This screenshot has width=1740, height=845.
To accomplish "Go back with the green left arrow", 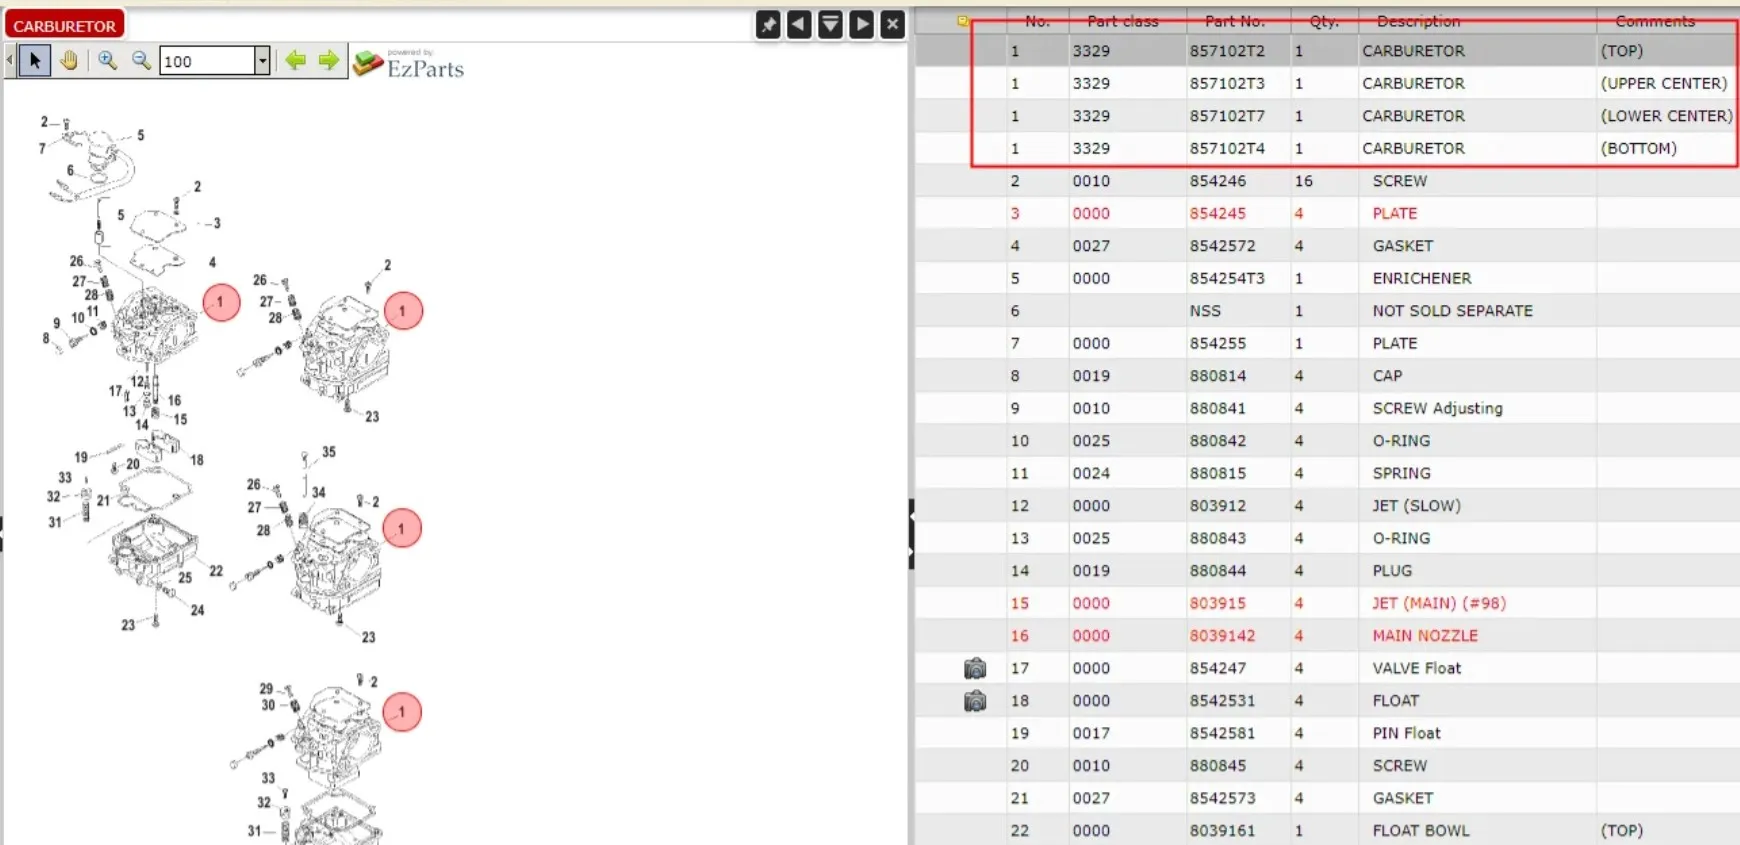I will point(295,61).
